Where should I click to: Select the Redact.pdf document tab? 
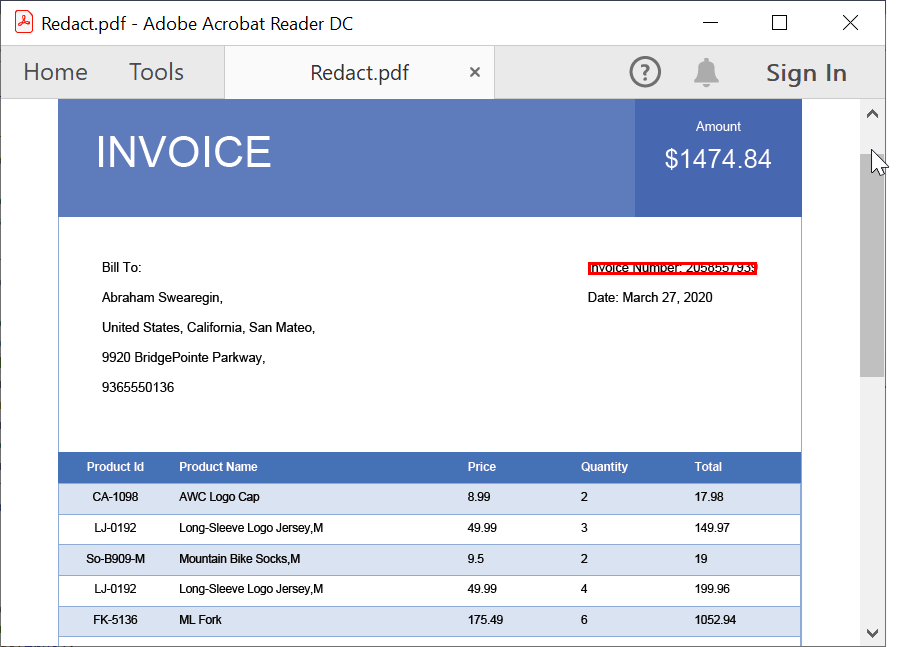point(359,73)
